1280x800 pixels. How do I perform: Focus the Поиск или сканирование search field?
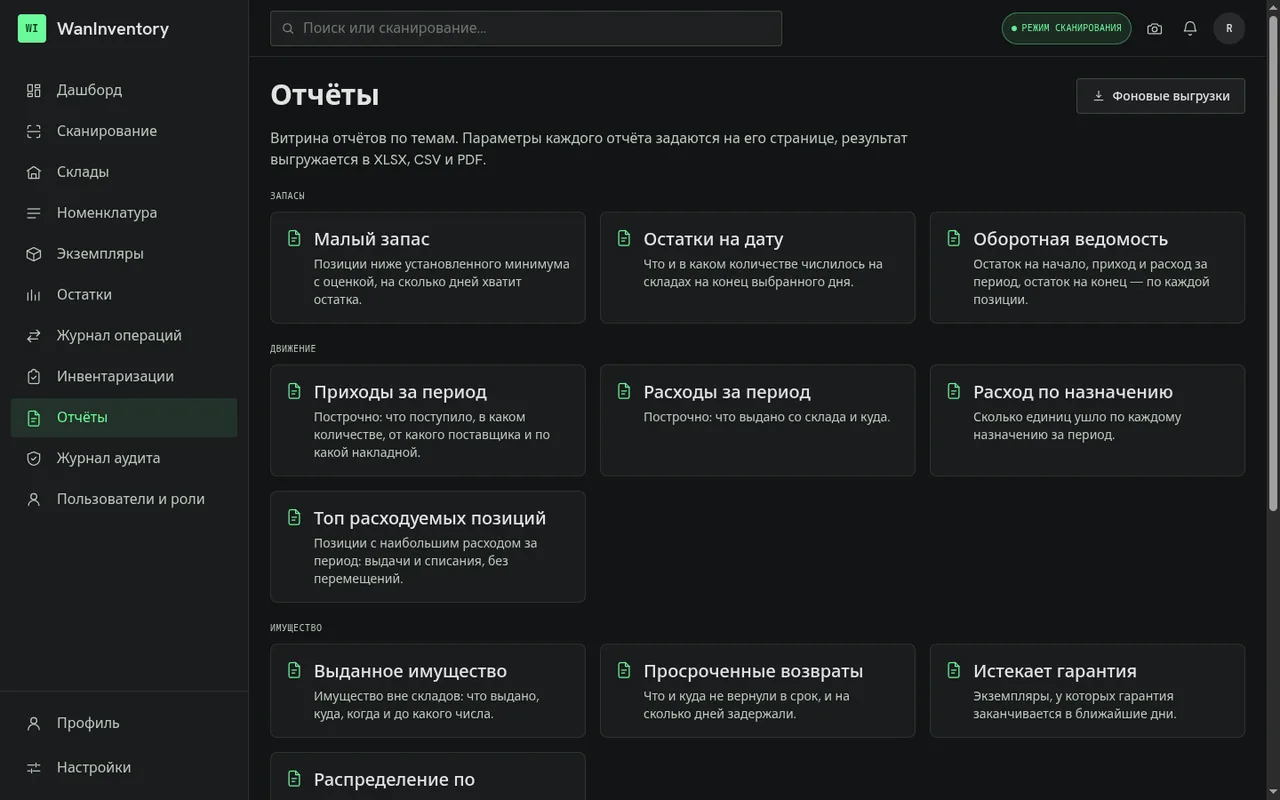click(x=526, y=28)
